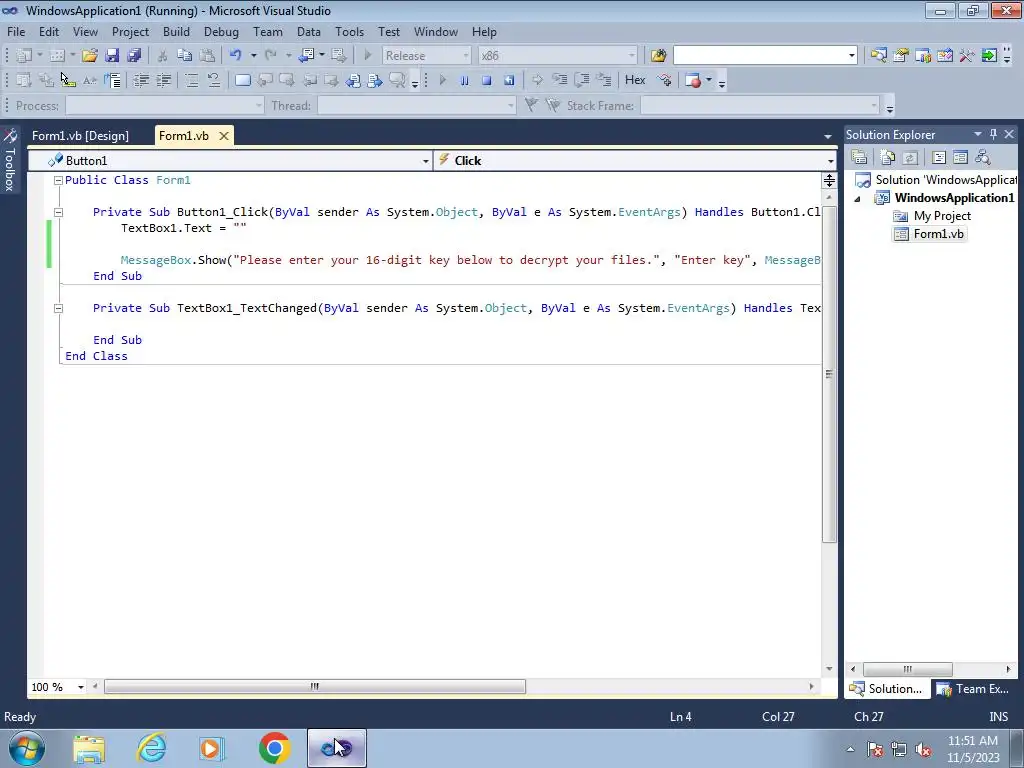Open the Button1 class name dropdown
Viewport: 1024px width, 768px height.
(x=425, y=161)
